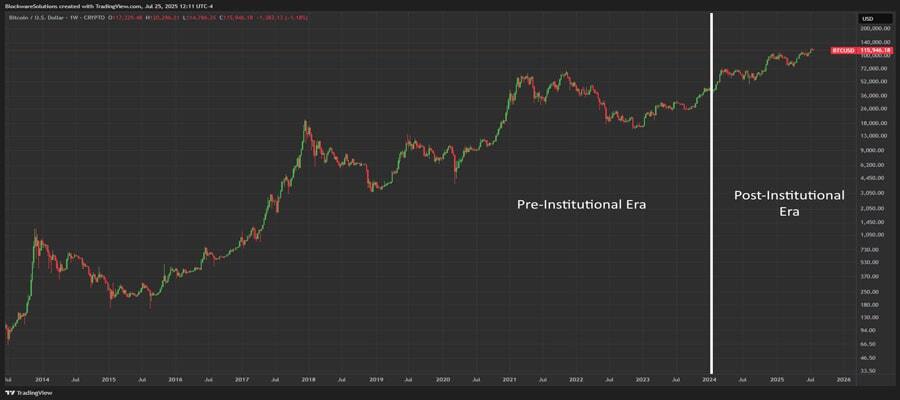Click the Jul label between 2014 and 2015

[x=75, y=379]
